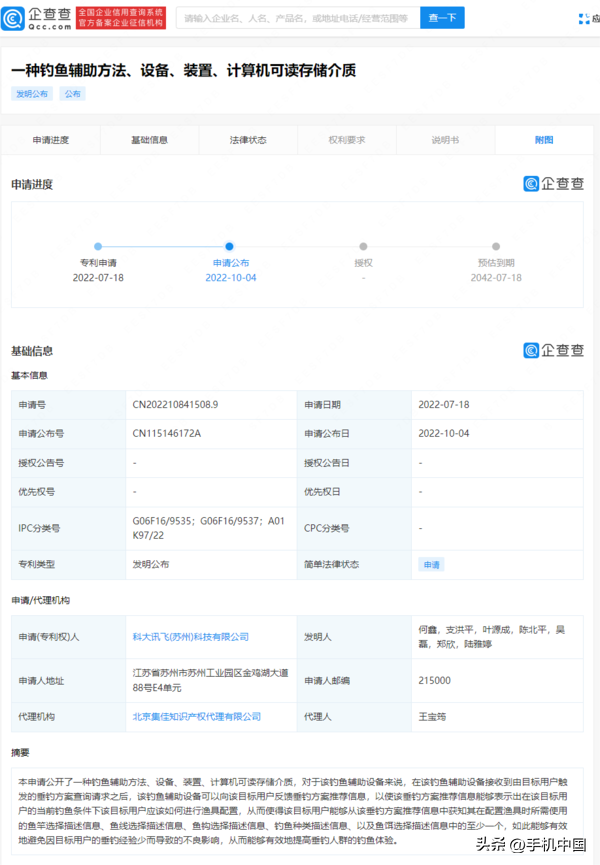The width and height of the screenshot is (600, 865).
Task: Click the postal code 215000
Action: pos(435,681)
